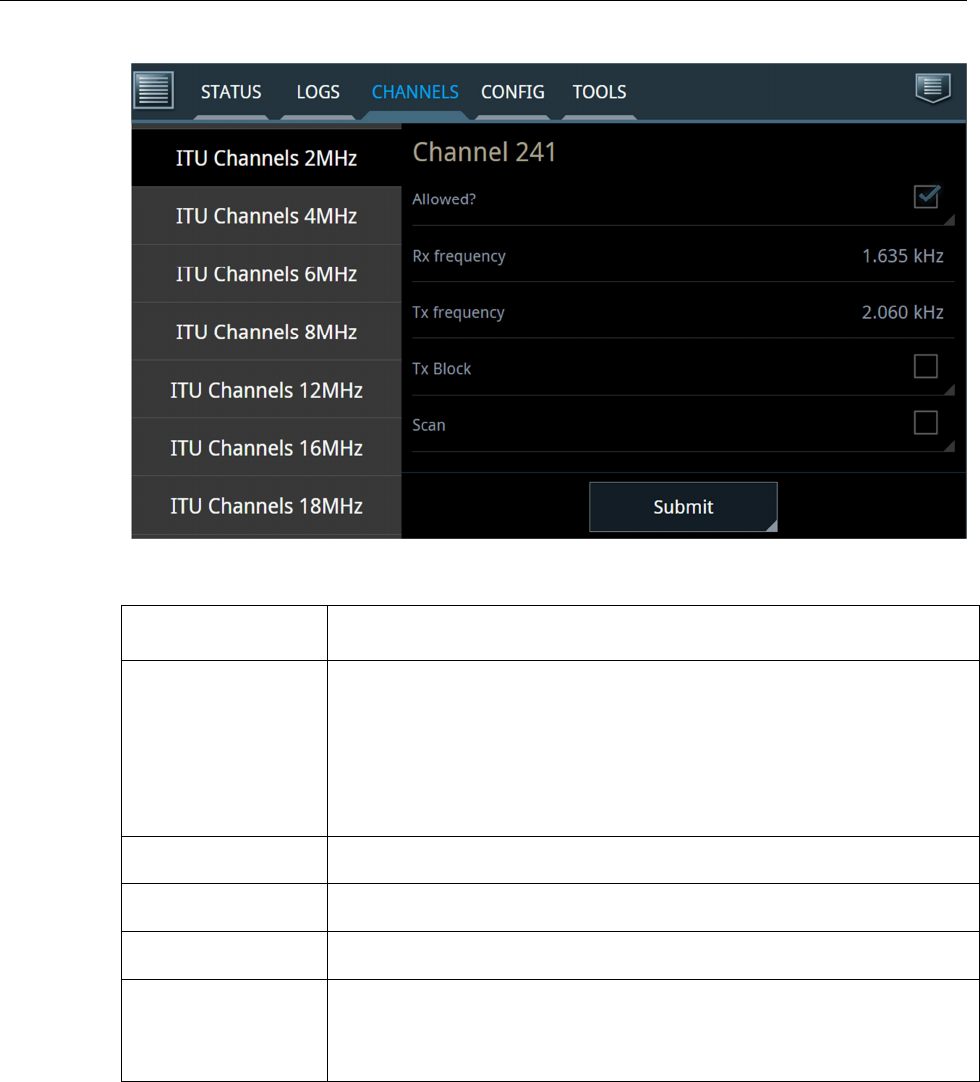The height and width of the screenshot is (1082, 980).
Task: Switch to the LOGS tab
Action: (318, 92)
